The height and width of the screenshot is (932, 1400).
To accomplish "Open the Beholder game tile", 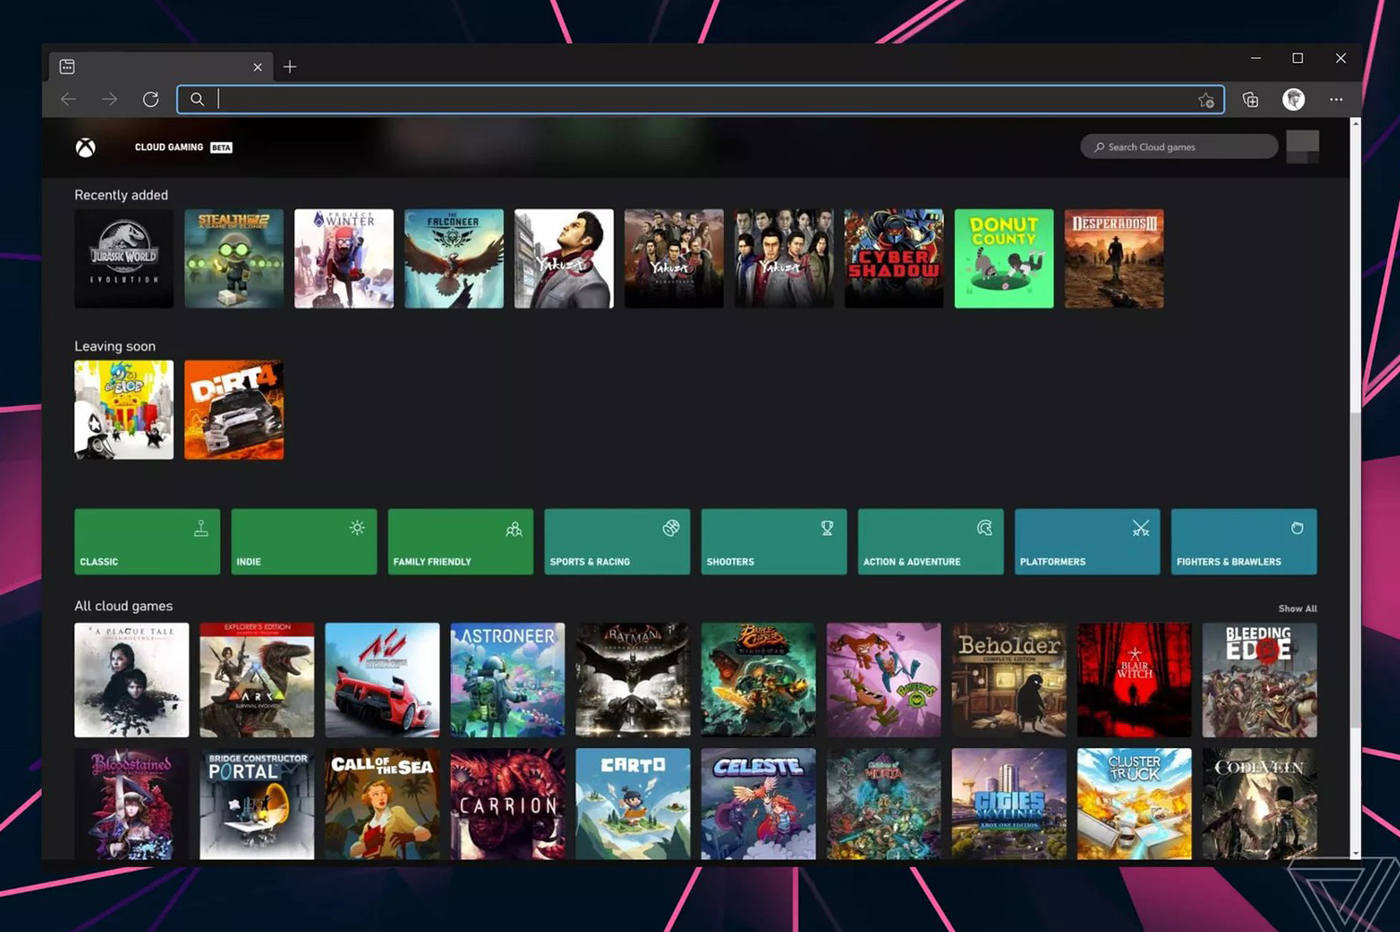I will pyautogui.click(x=1009, y=680).
